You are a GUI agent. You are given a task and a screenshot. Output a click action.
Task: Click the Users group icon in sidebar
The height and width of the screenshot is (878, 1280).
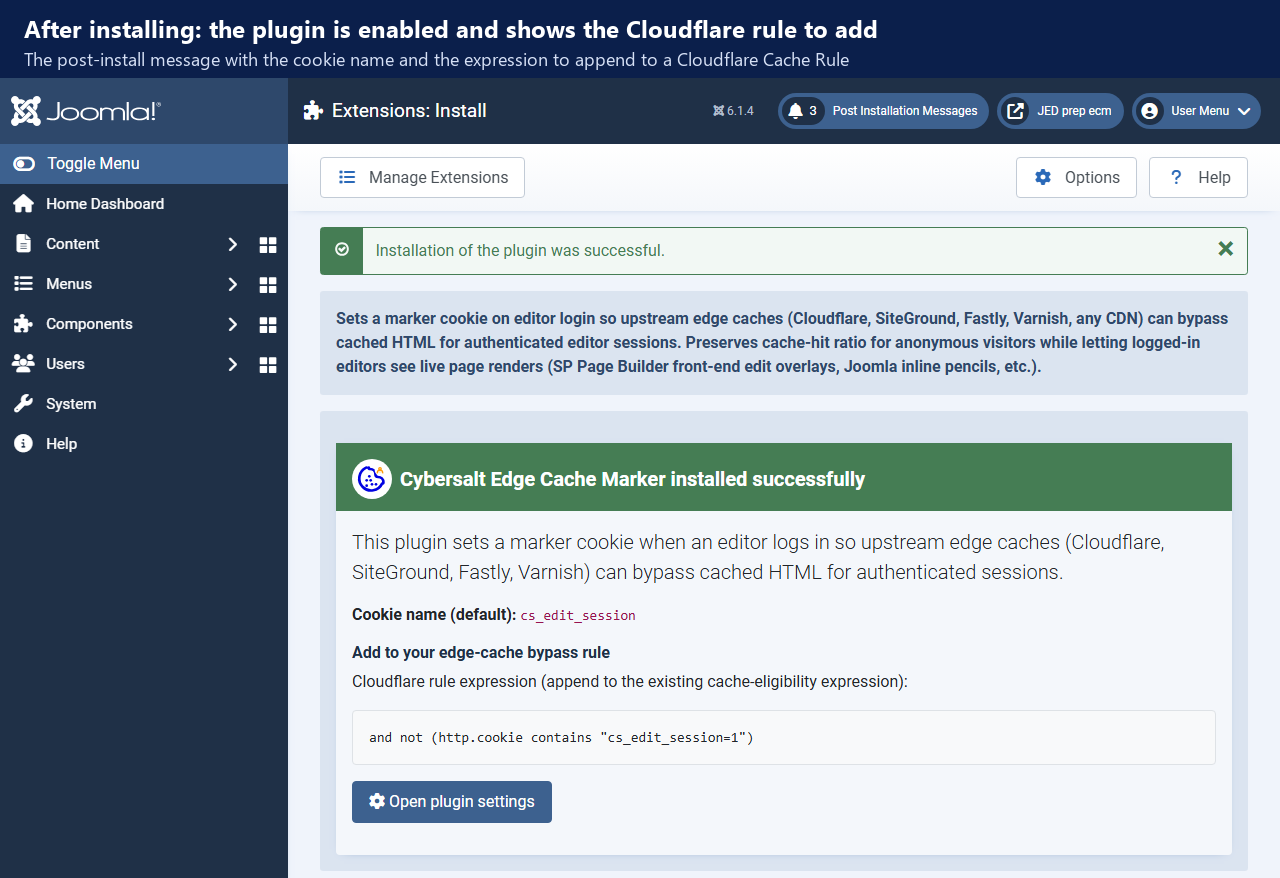pyautogui.click(x=23, y=364)
